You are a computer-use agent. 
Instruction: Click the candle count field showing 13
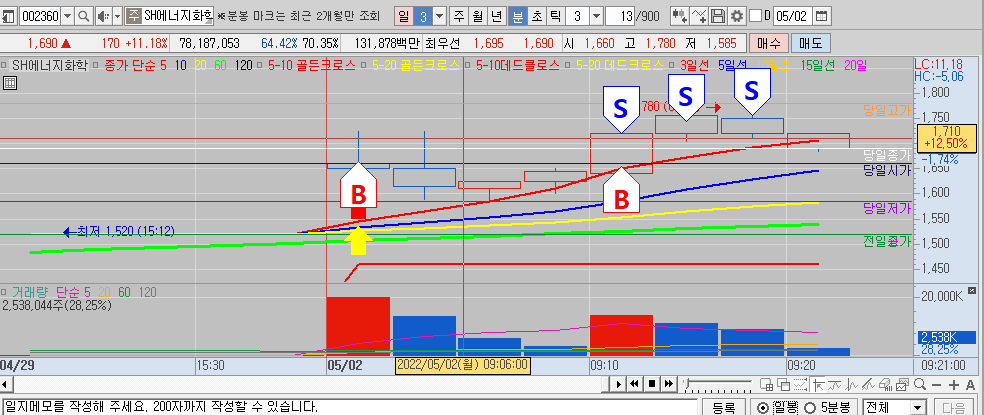(x=621, y=16)
